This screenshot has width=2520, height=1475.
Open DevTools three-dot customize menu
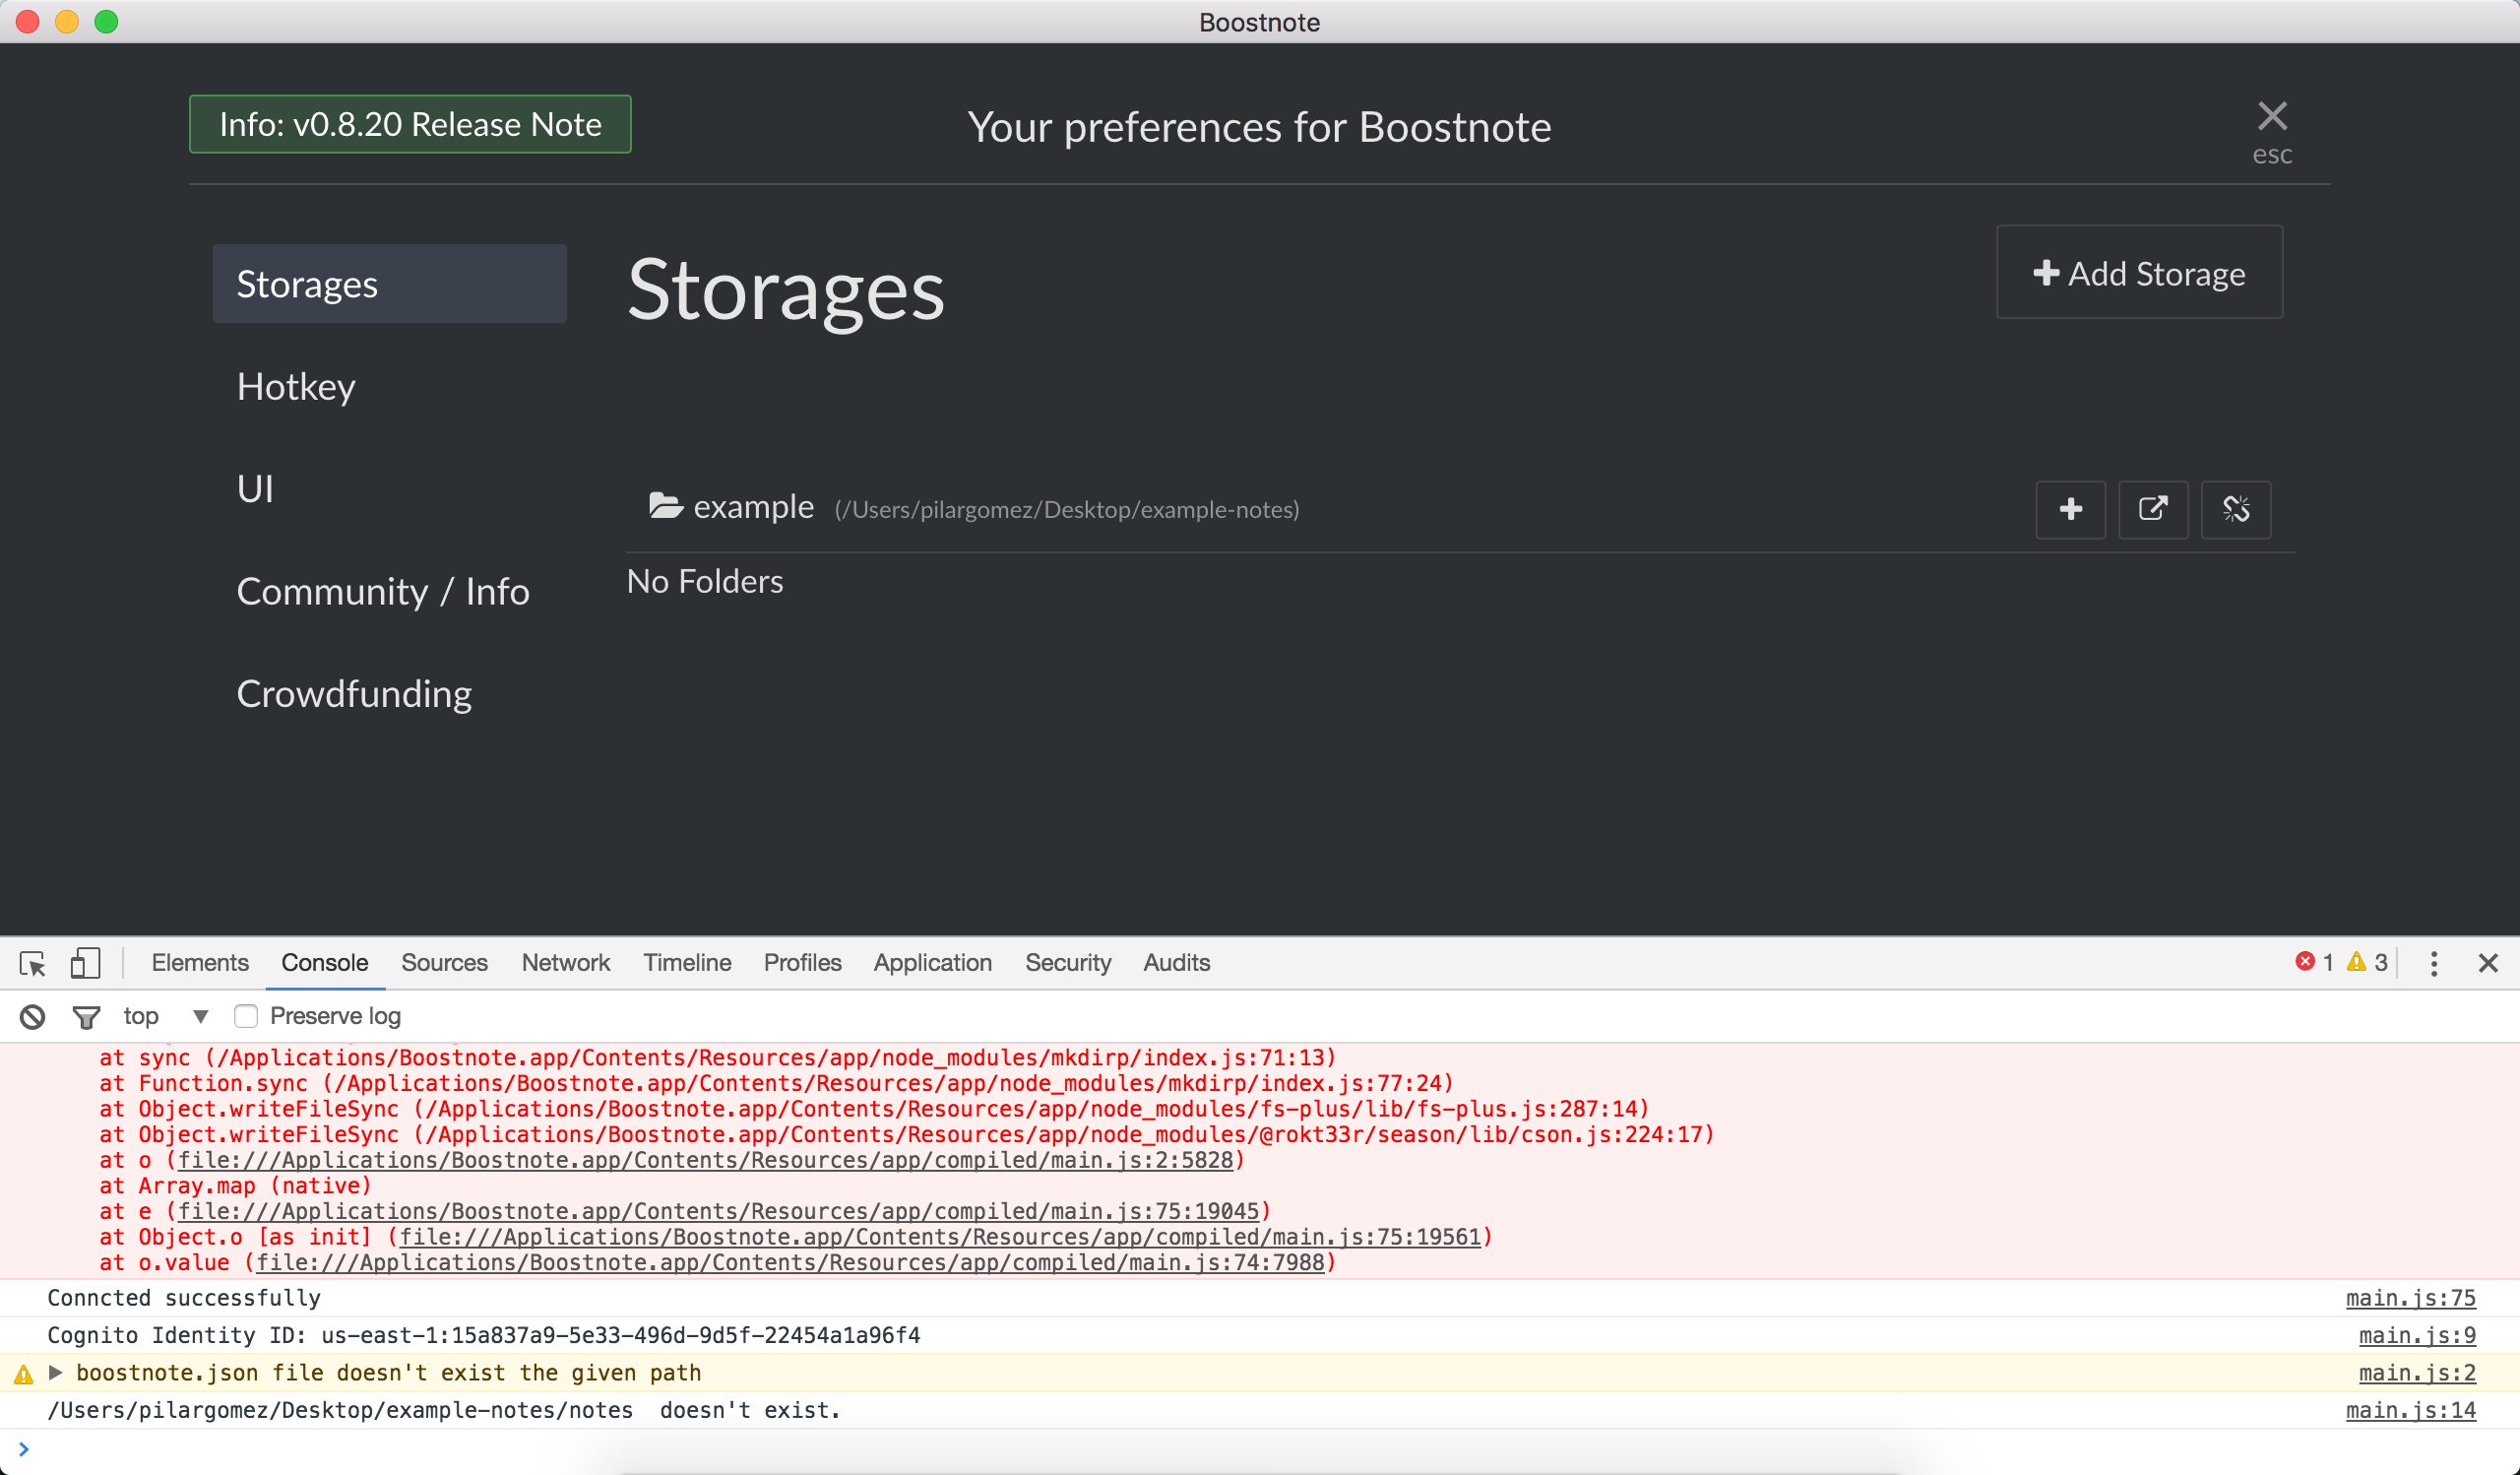coord(2433,963)
